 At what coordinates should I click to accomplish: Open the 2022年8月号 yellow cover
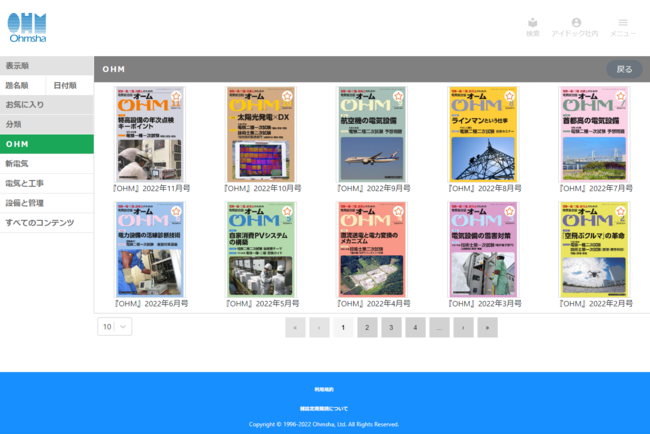483,134
